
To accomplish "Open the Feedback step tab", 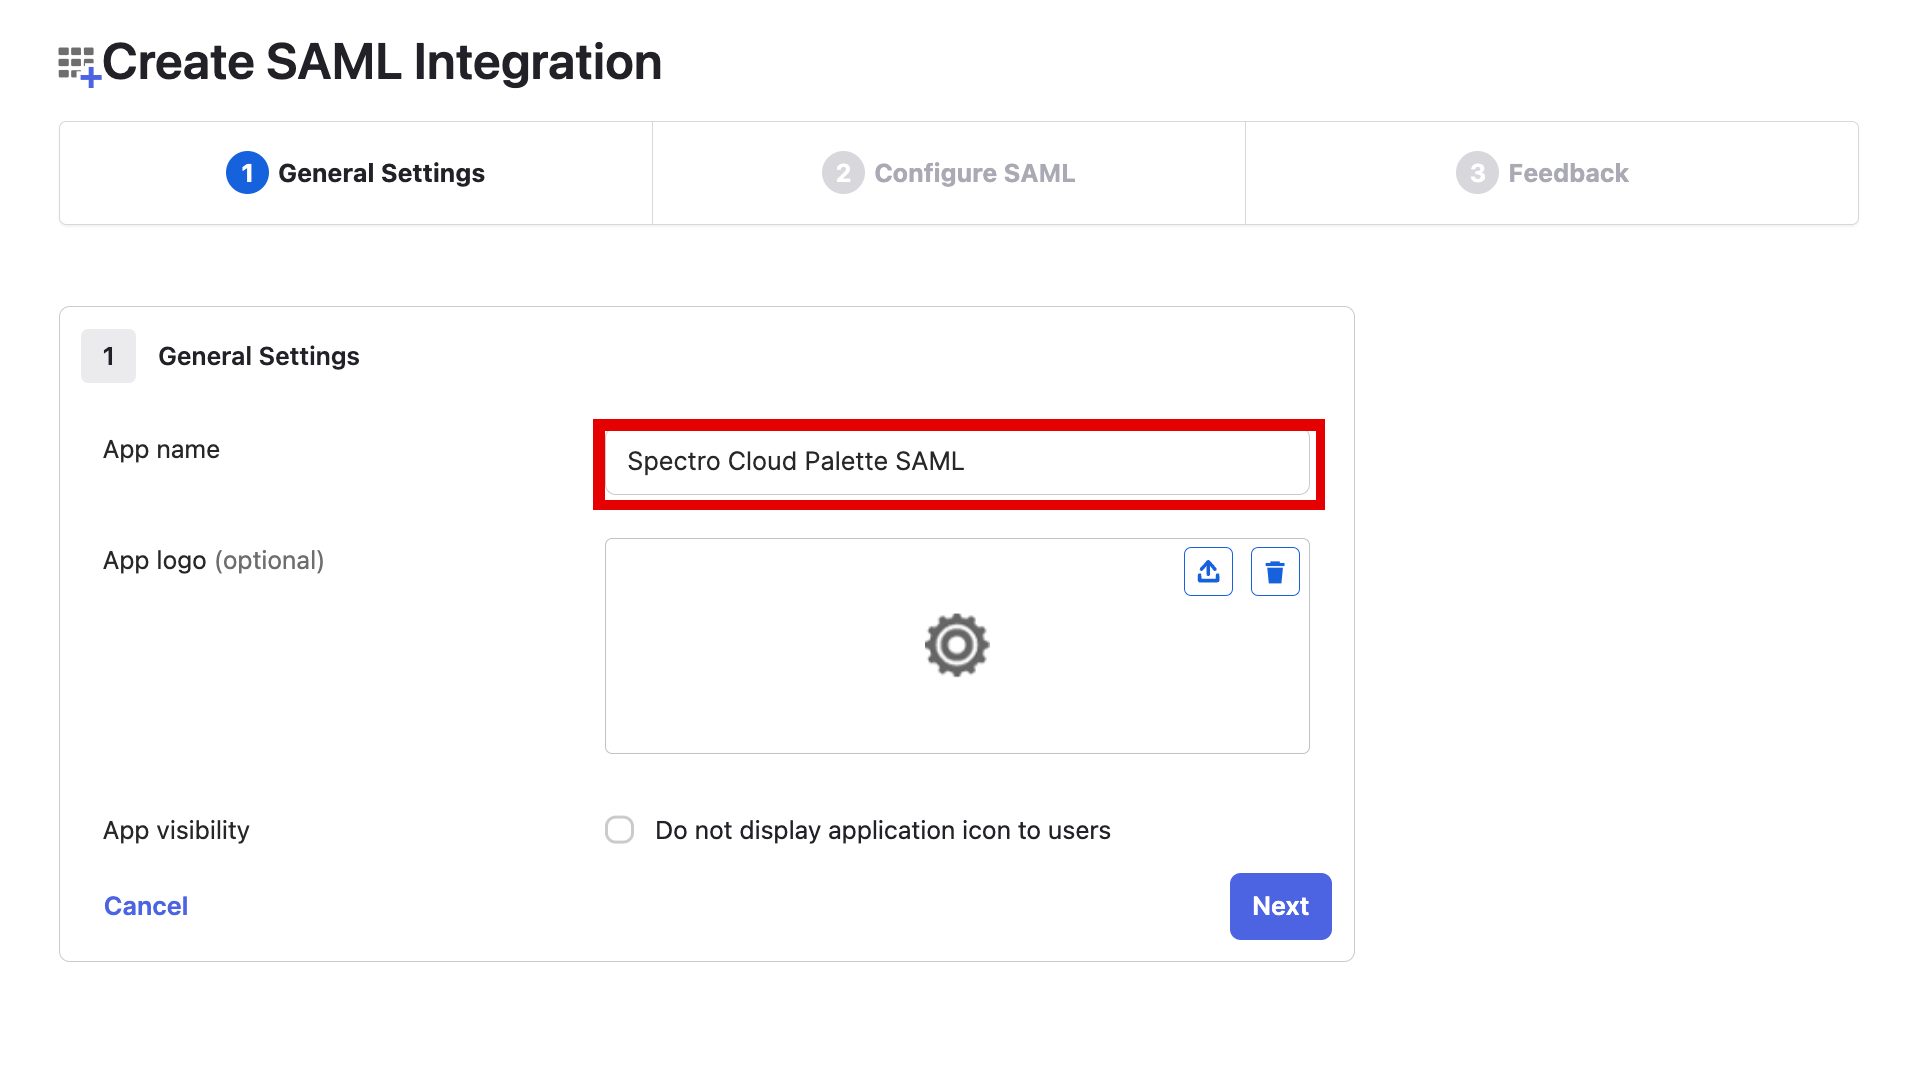I will point(1552,173).
